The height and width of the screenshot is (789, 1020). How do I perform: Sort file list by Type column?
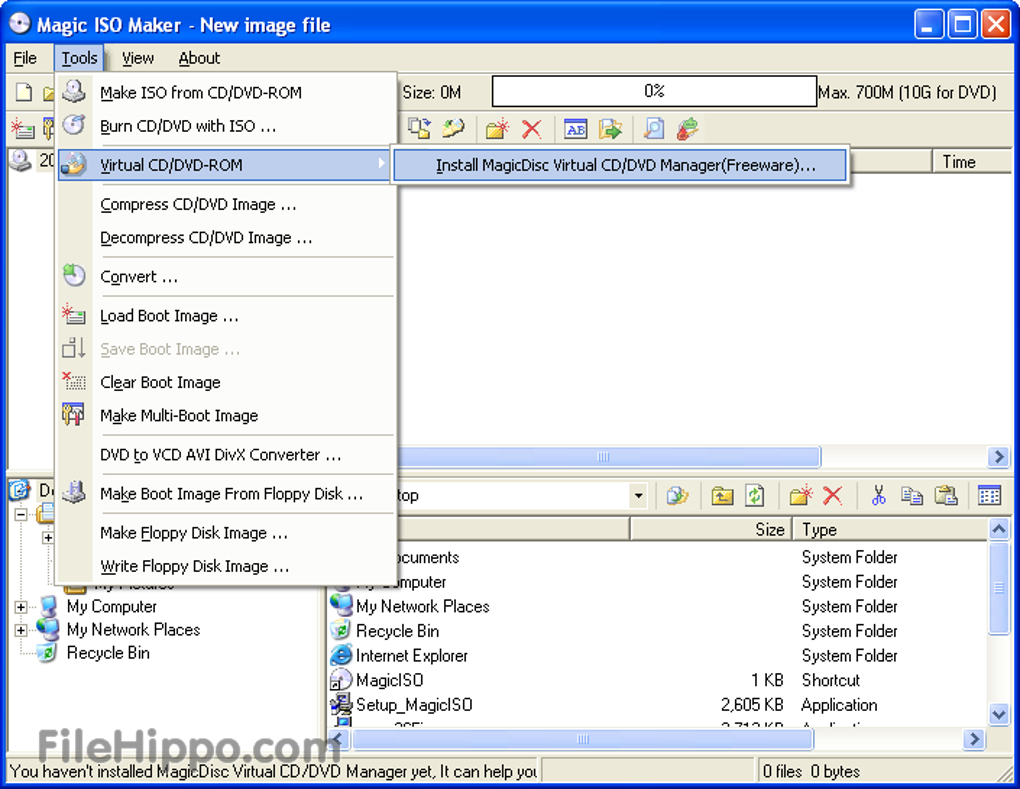pos(891,529)
